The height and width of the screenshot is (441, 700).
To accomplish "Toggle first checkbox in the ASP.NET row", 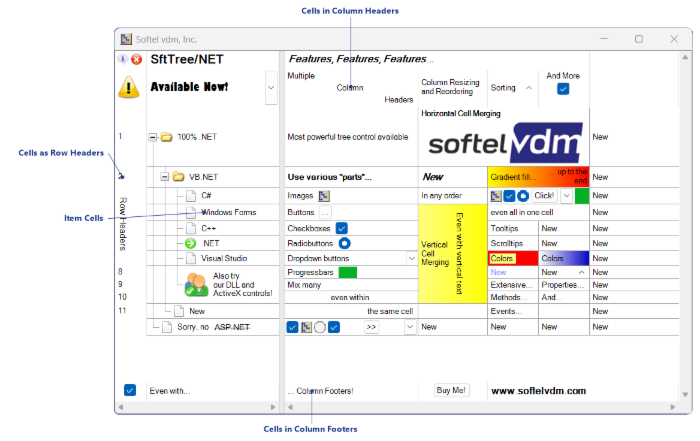I will [x=292, y=327].
